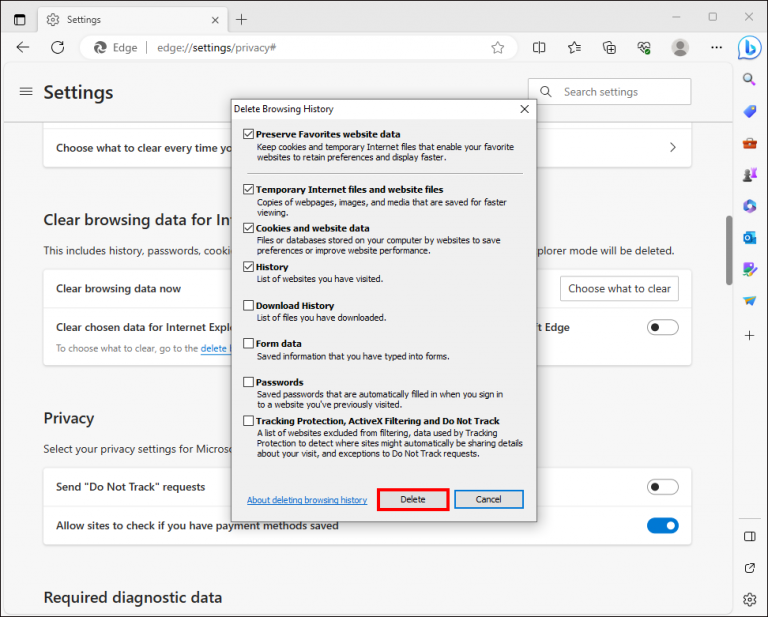Check Download History checkbox
Image resolution: width=768 pixels, height=617 pixels.
tap(248, 306)
